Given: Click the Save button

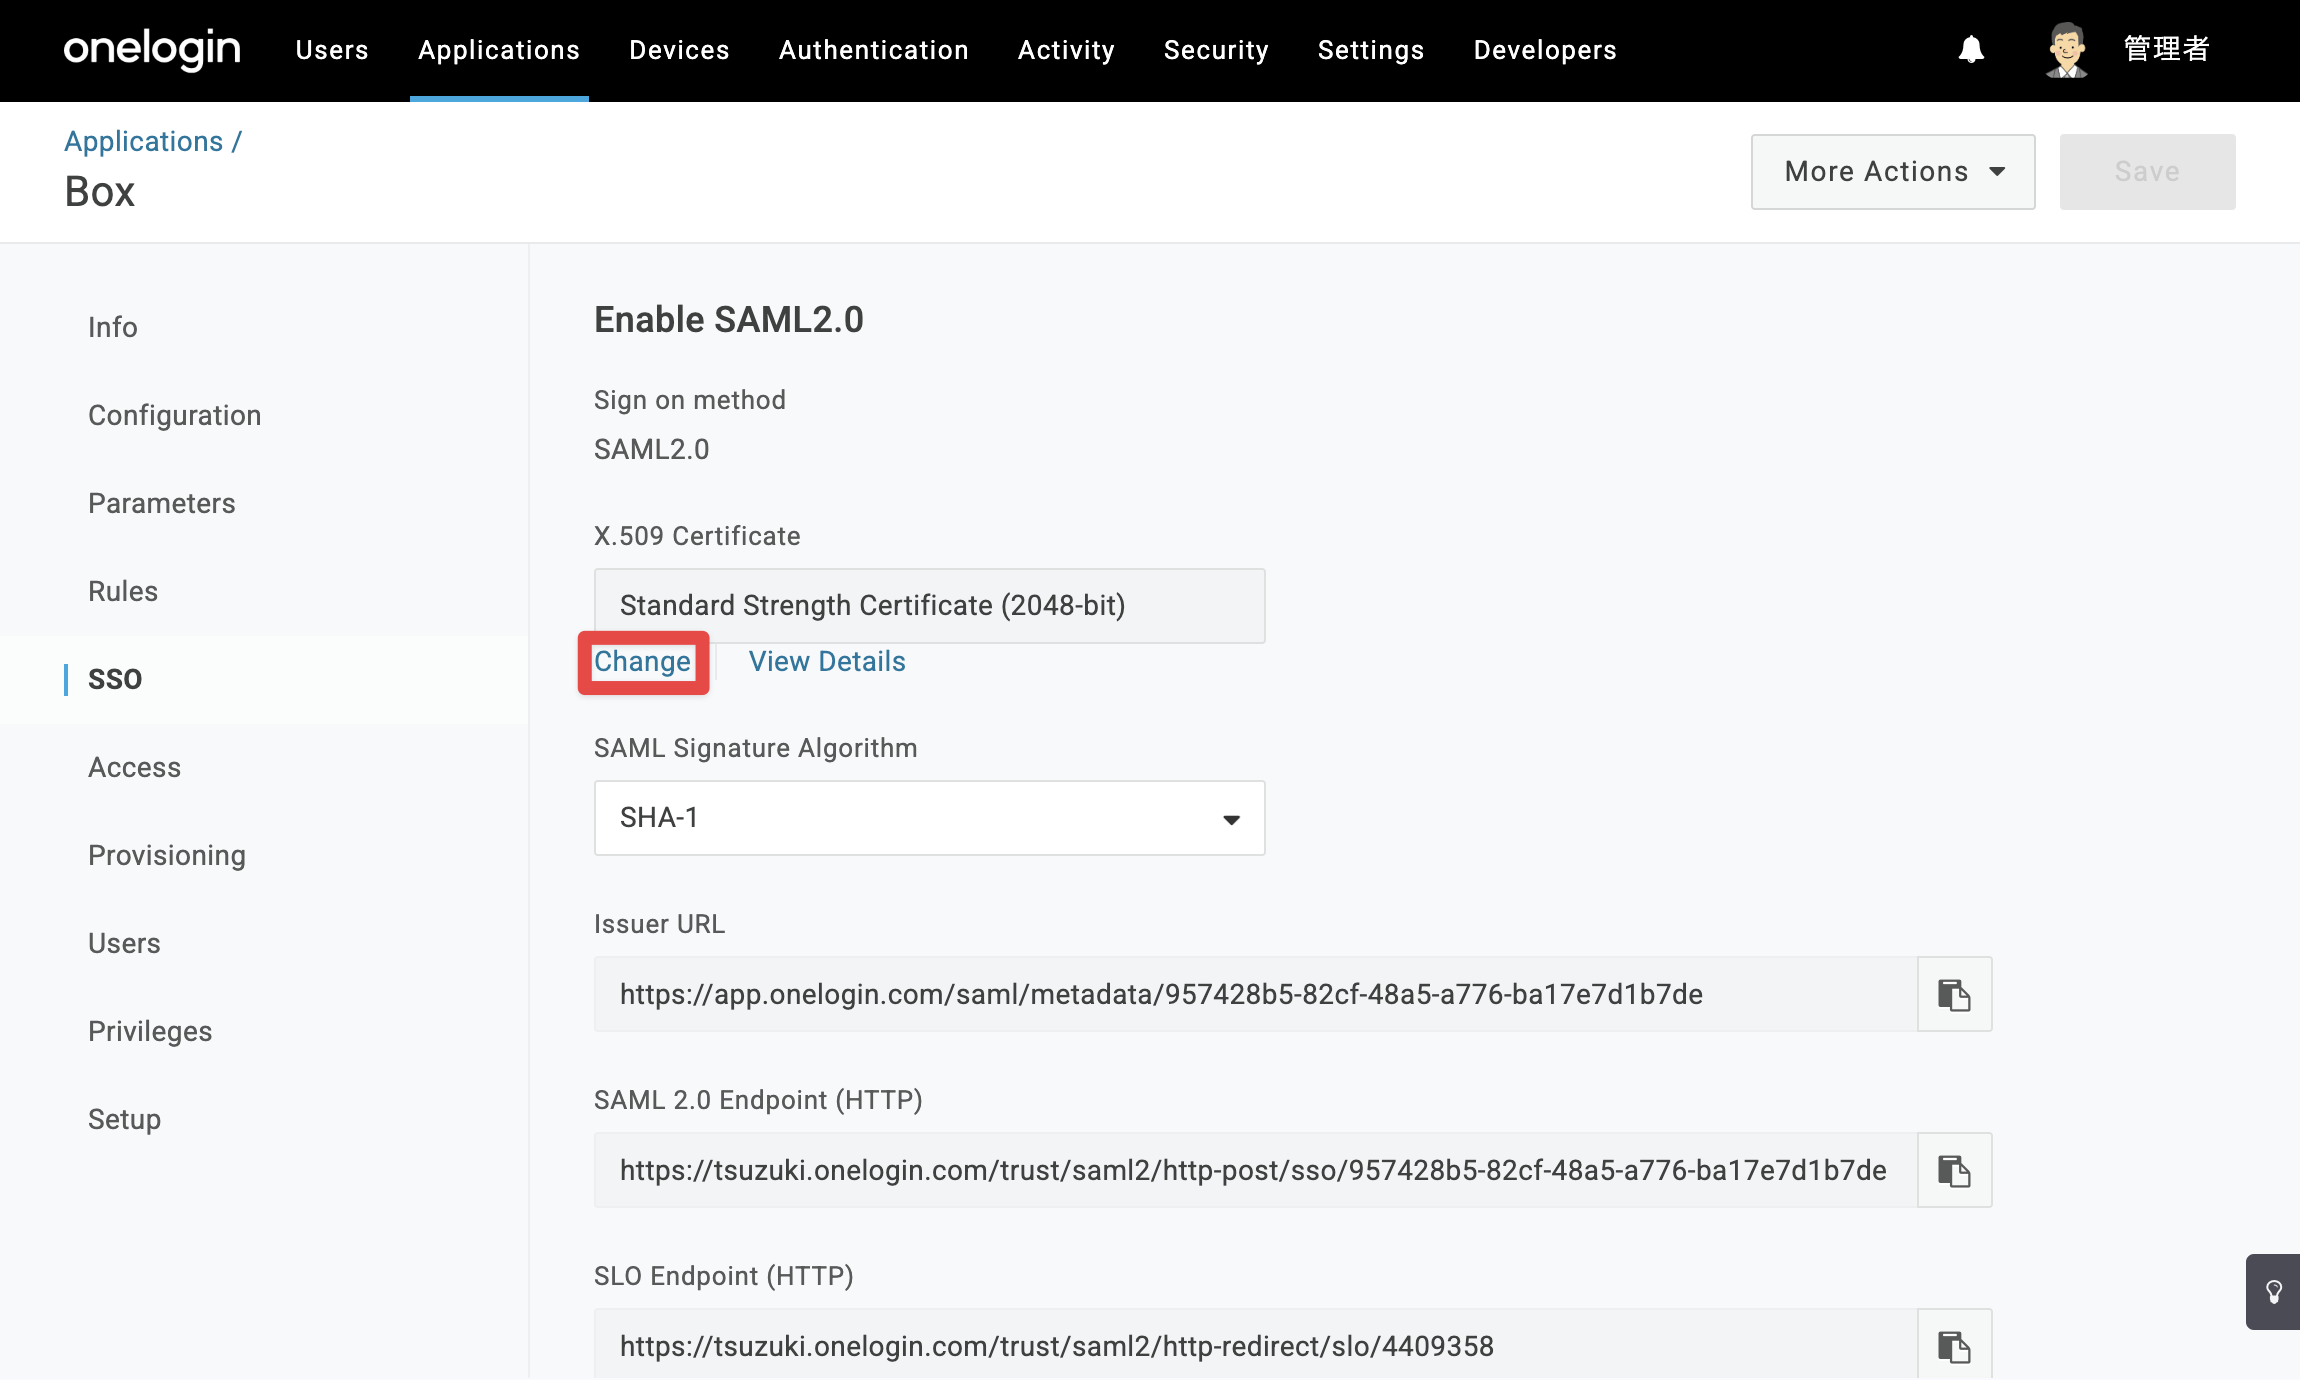Looking at the screenshot, I should (x=2147, y=172).
